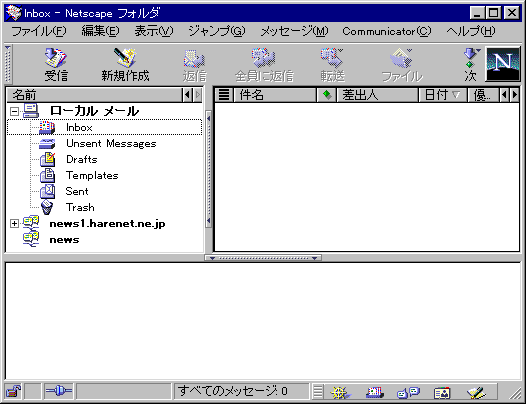Open the 編集(E) menu
Viewport: 526px width, 404px height.
pyautogui.click(x=100, y=32)
